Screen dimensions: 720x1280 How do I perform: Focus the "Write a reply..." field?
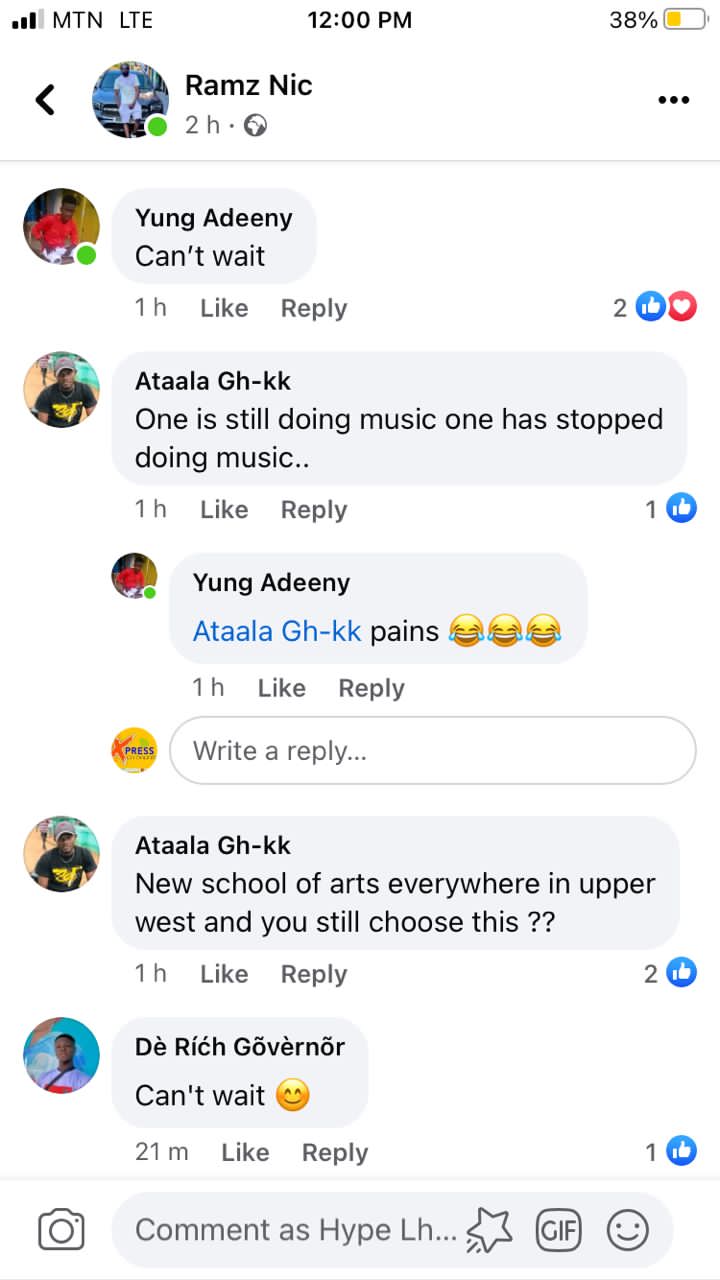tap(432, 750)
